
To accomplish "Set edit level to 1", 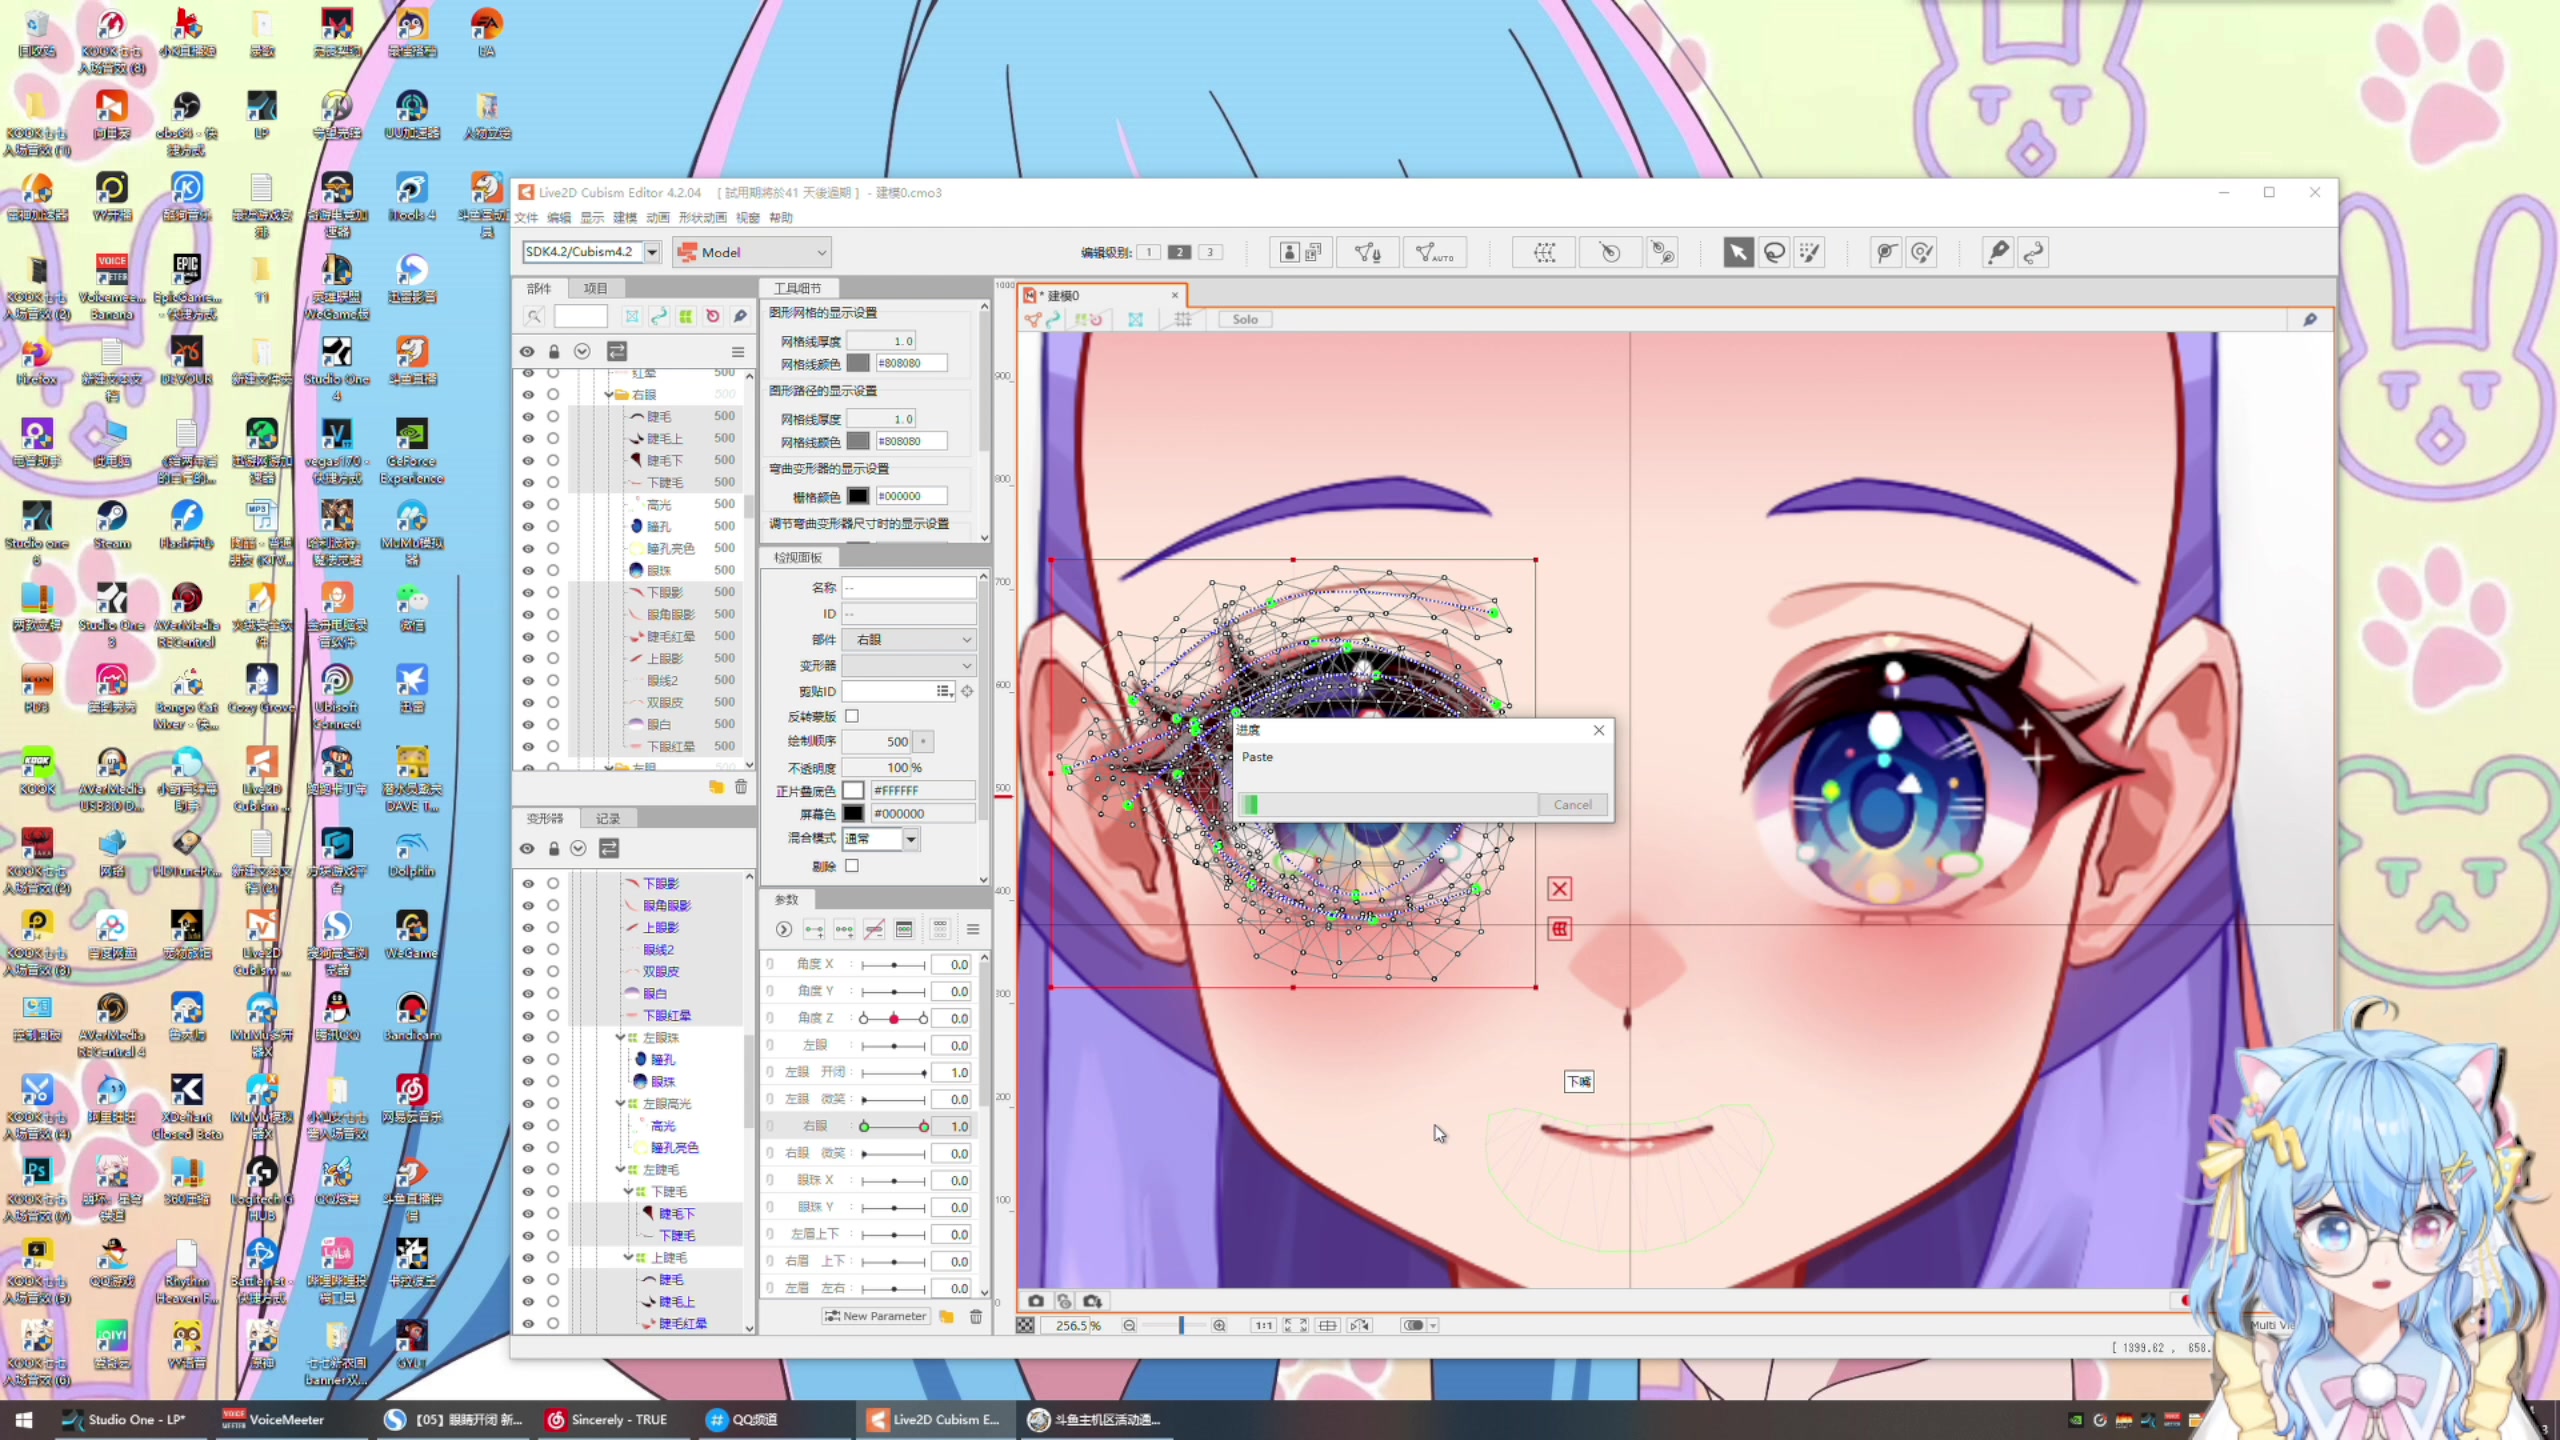I will [1149, 252].
